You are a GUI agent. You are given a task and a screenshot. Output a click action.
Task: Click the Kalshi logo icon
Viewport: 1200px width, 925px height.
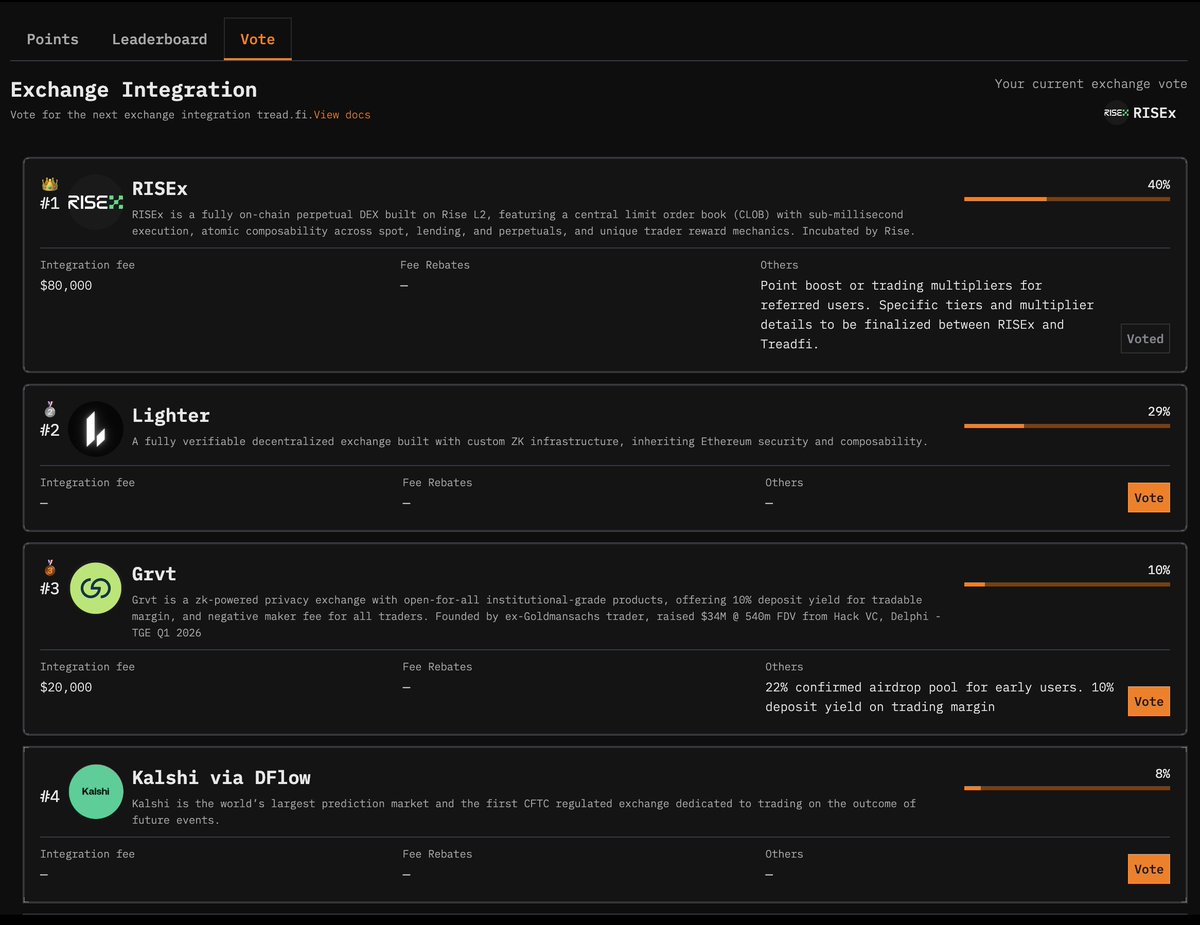click(x=95, y=791)
